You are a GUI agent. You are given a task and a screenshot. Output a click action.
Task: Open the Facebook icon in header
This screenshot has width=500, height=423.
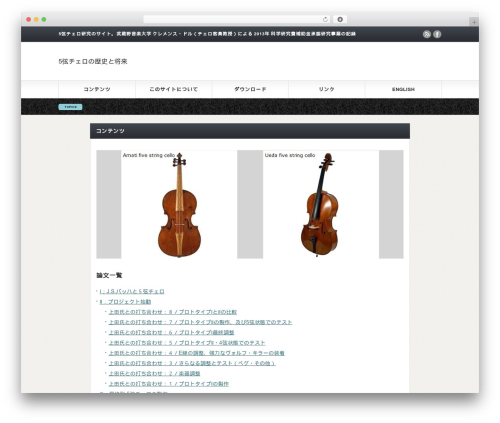click(437, 34)
